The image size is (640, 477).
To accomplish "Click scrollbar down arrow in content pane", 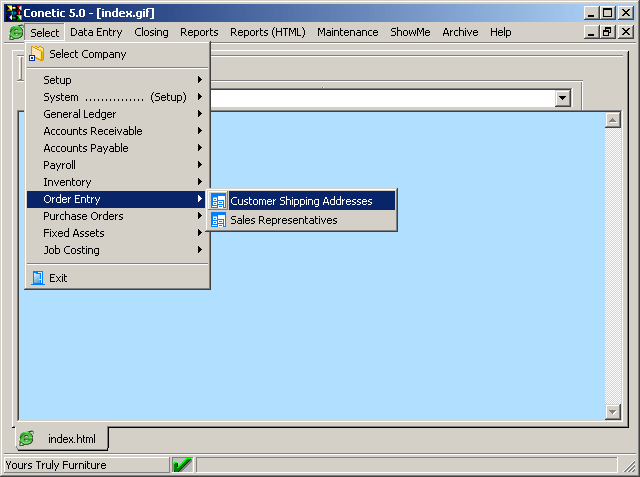I will coord(613,411).
